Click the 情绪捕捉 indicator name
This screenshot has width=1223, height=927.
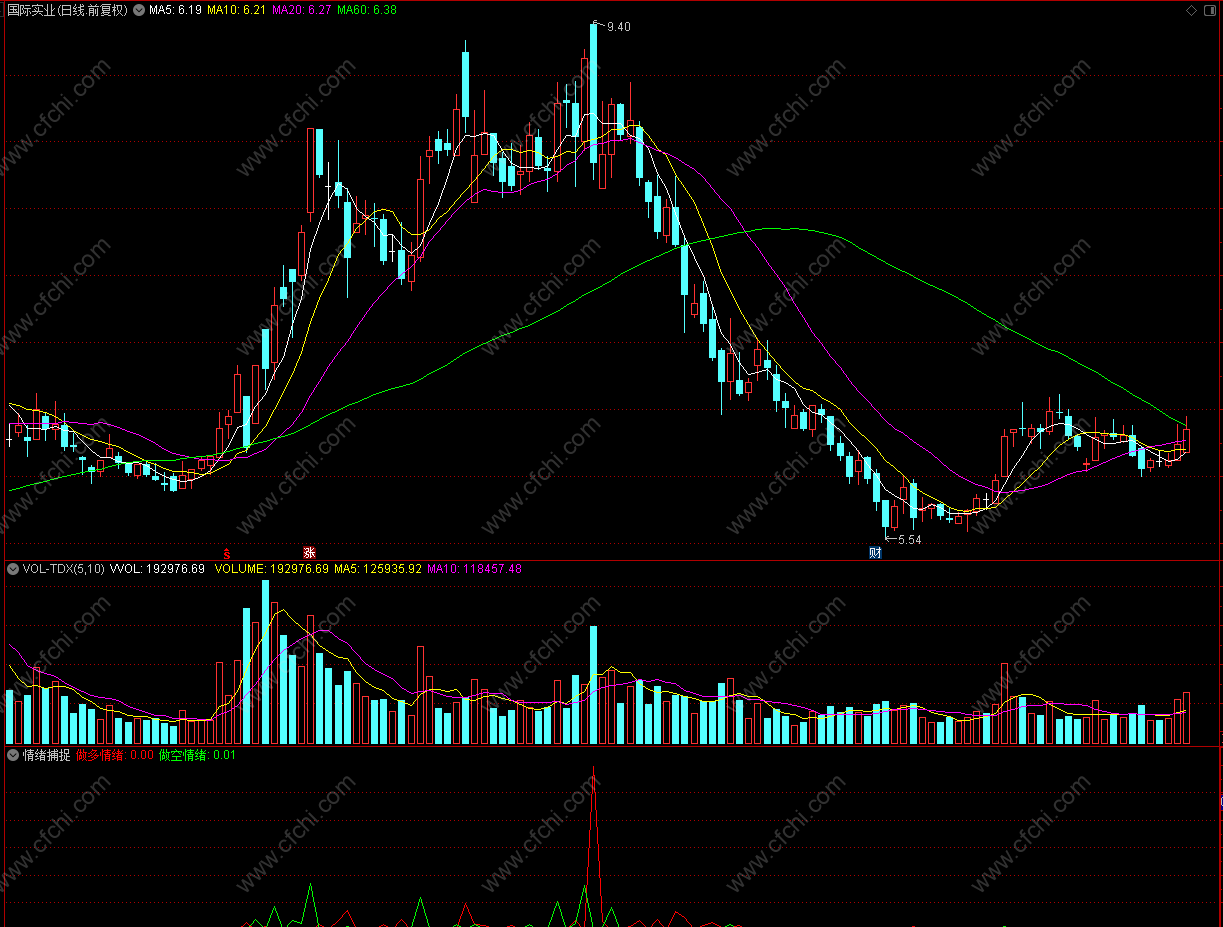pyautogui.click(x=47, y=755)
